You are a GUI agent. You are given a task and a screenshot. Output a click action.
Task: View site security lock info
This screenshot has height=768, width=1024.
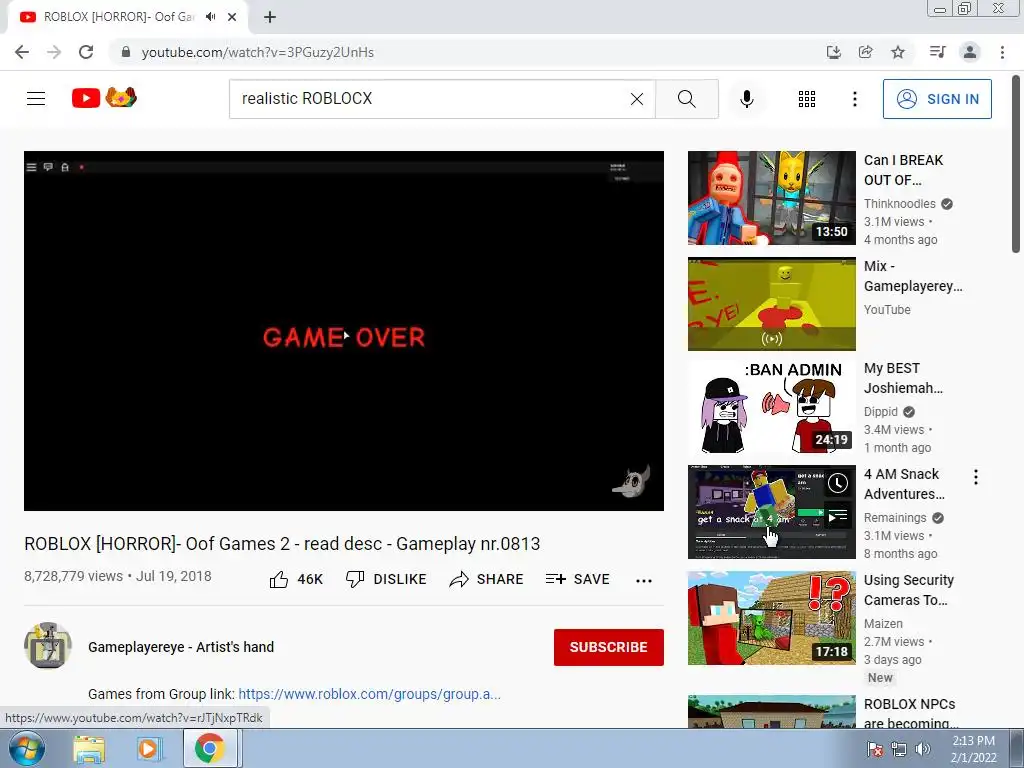click(126, 52)
